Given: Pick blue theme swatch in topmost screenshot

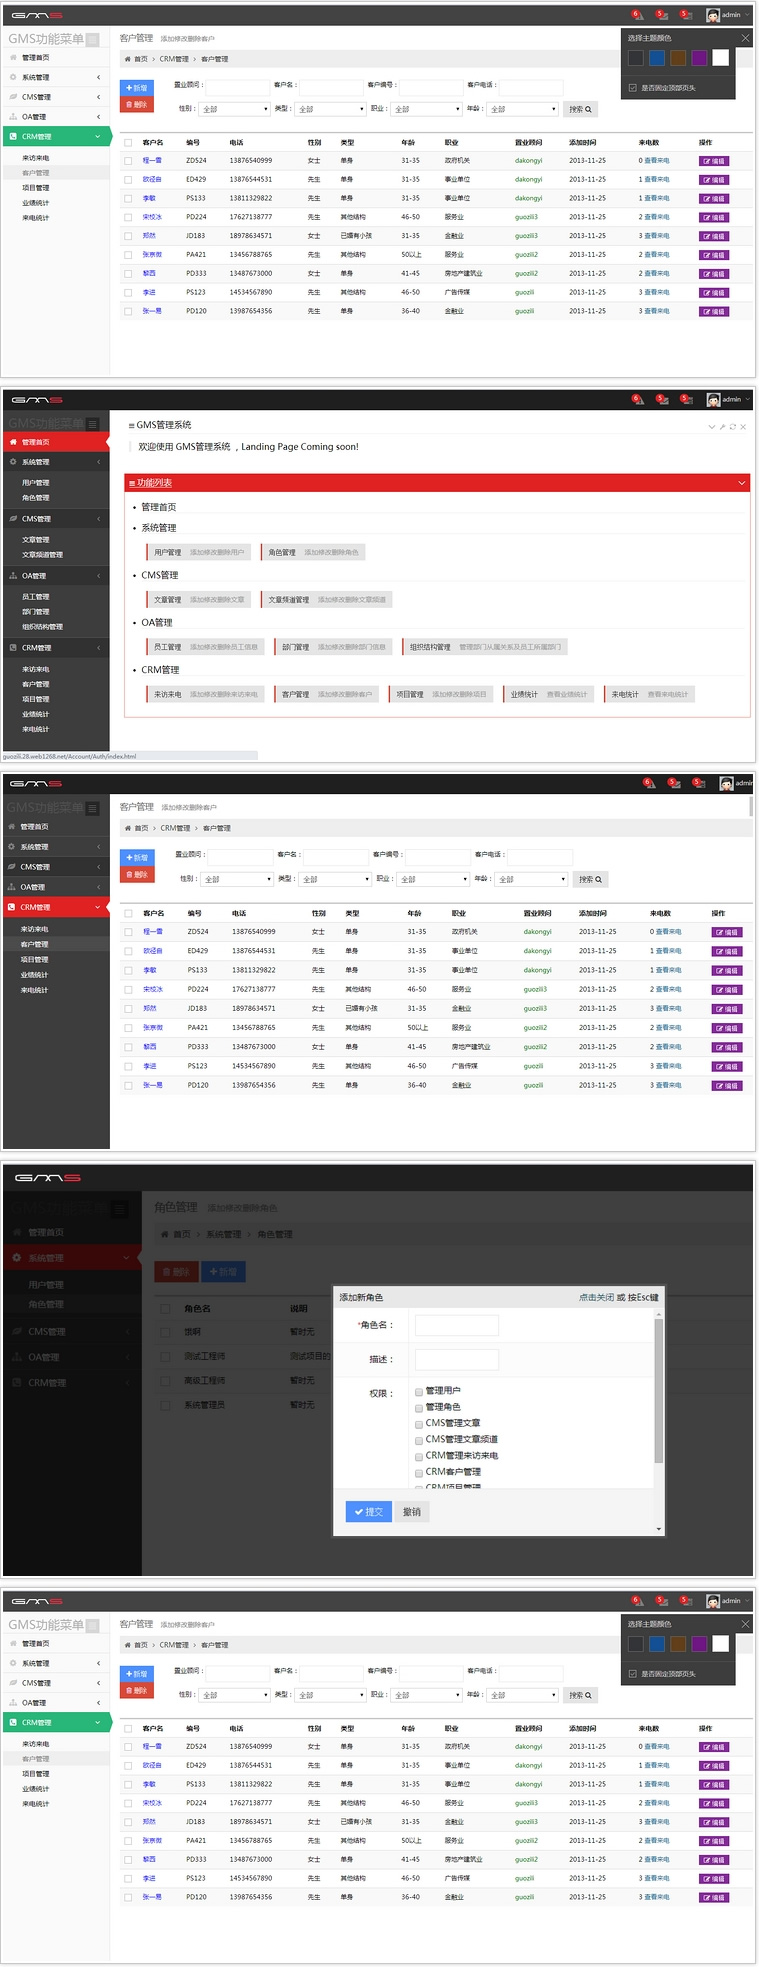Looking at the screenshot, I should [657, 58].
